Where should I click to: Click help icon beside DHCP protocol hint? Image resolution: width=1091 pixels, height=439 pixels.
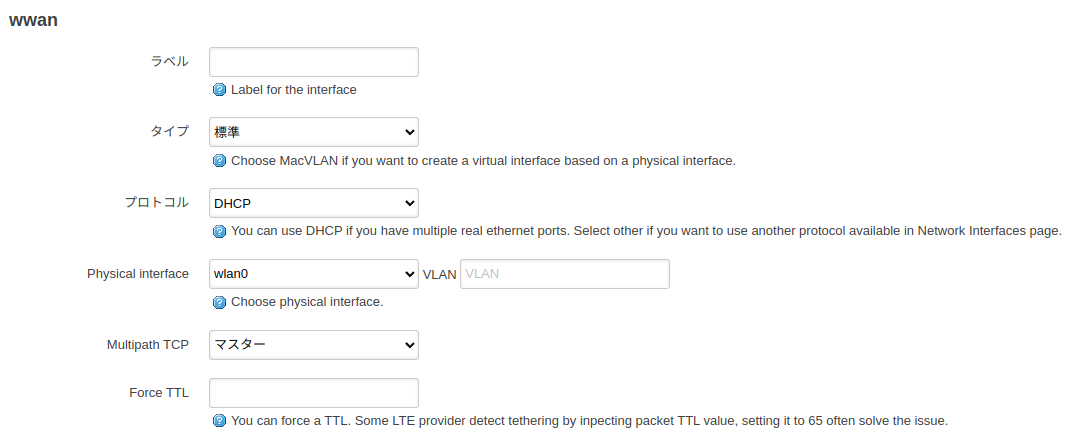pos(220,231)
